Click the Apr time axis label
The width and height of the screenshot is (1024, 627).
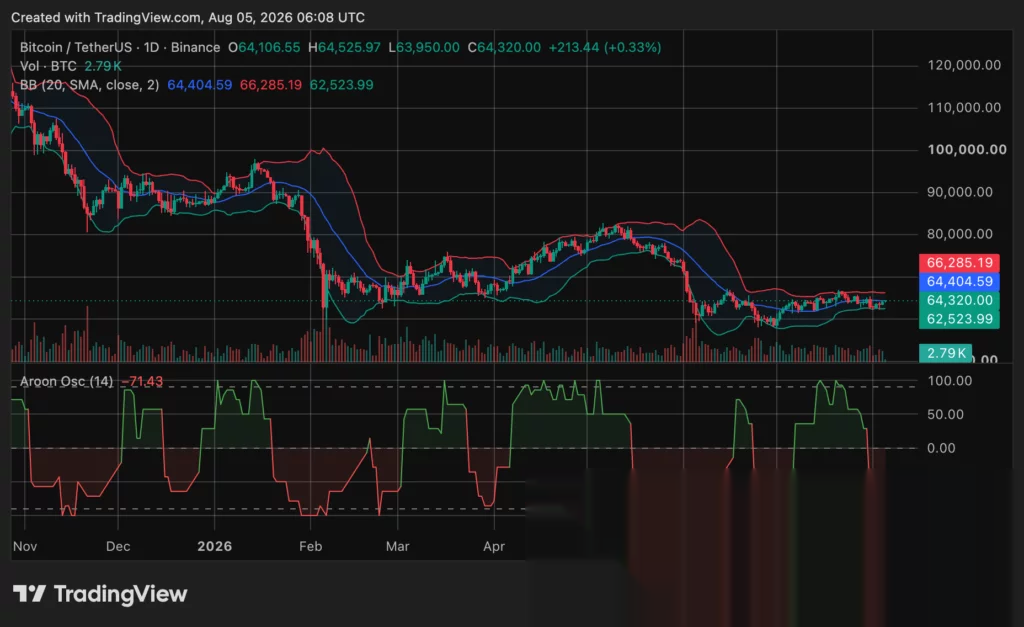tap(494, 546)
